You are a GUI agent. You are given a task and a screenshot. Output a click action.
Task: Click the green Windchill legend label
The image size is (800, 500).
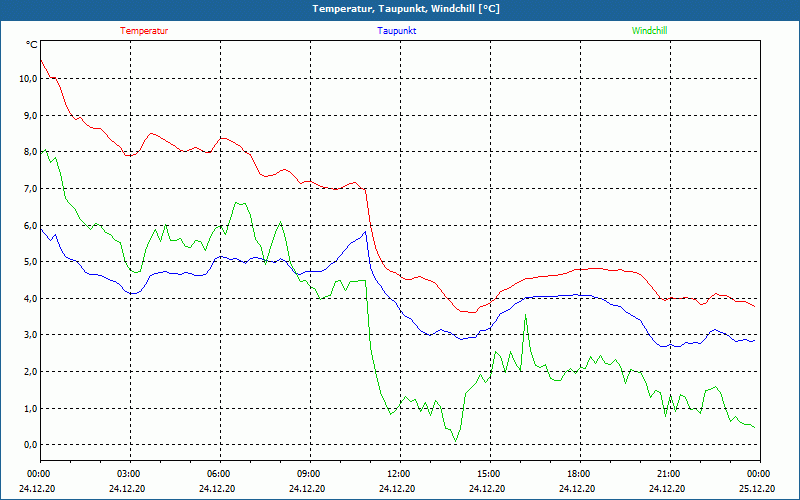coord(649,31)
